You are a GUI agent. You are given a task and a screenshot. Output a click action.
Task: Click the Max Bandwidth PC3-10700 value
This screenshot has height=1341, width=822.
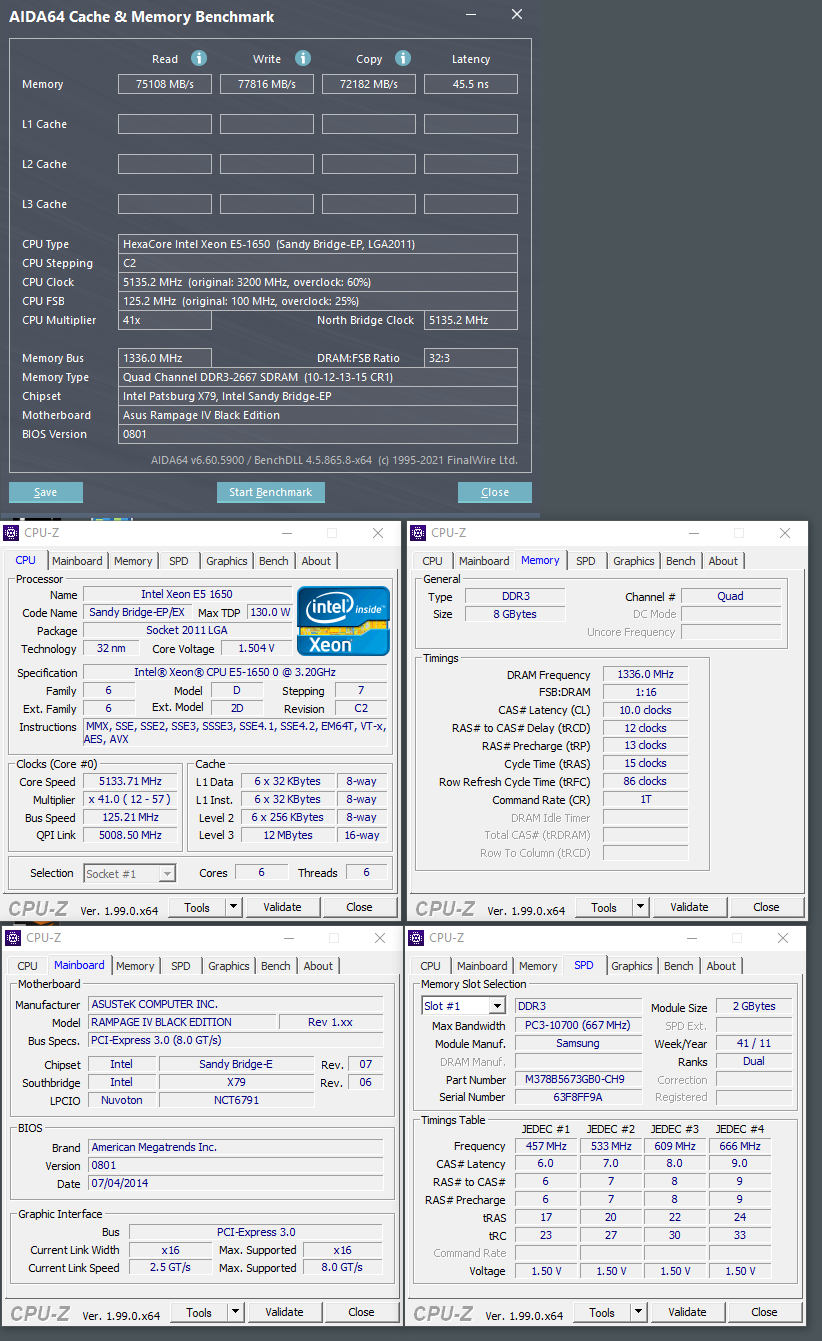pos(578,1025)
